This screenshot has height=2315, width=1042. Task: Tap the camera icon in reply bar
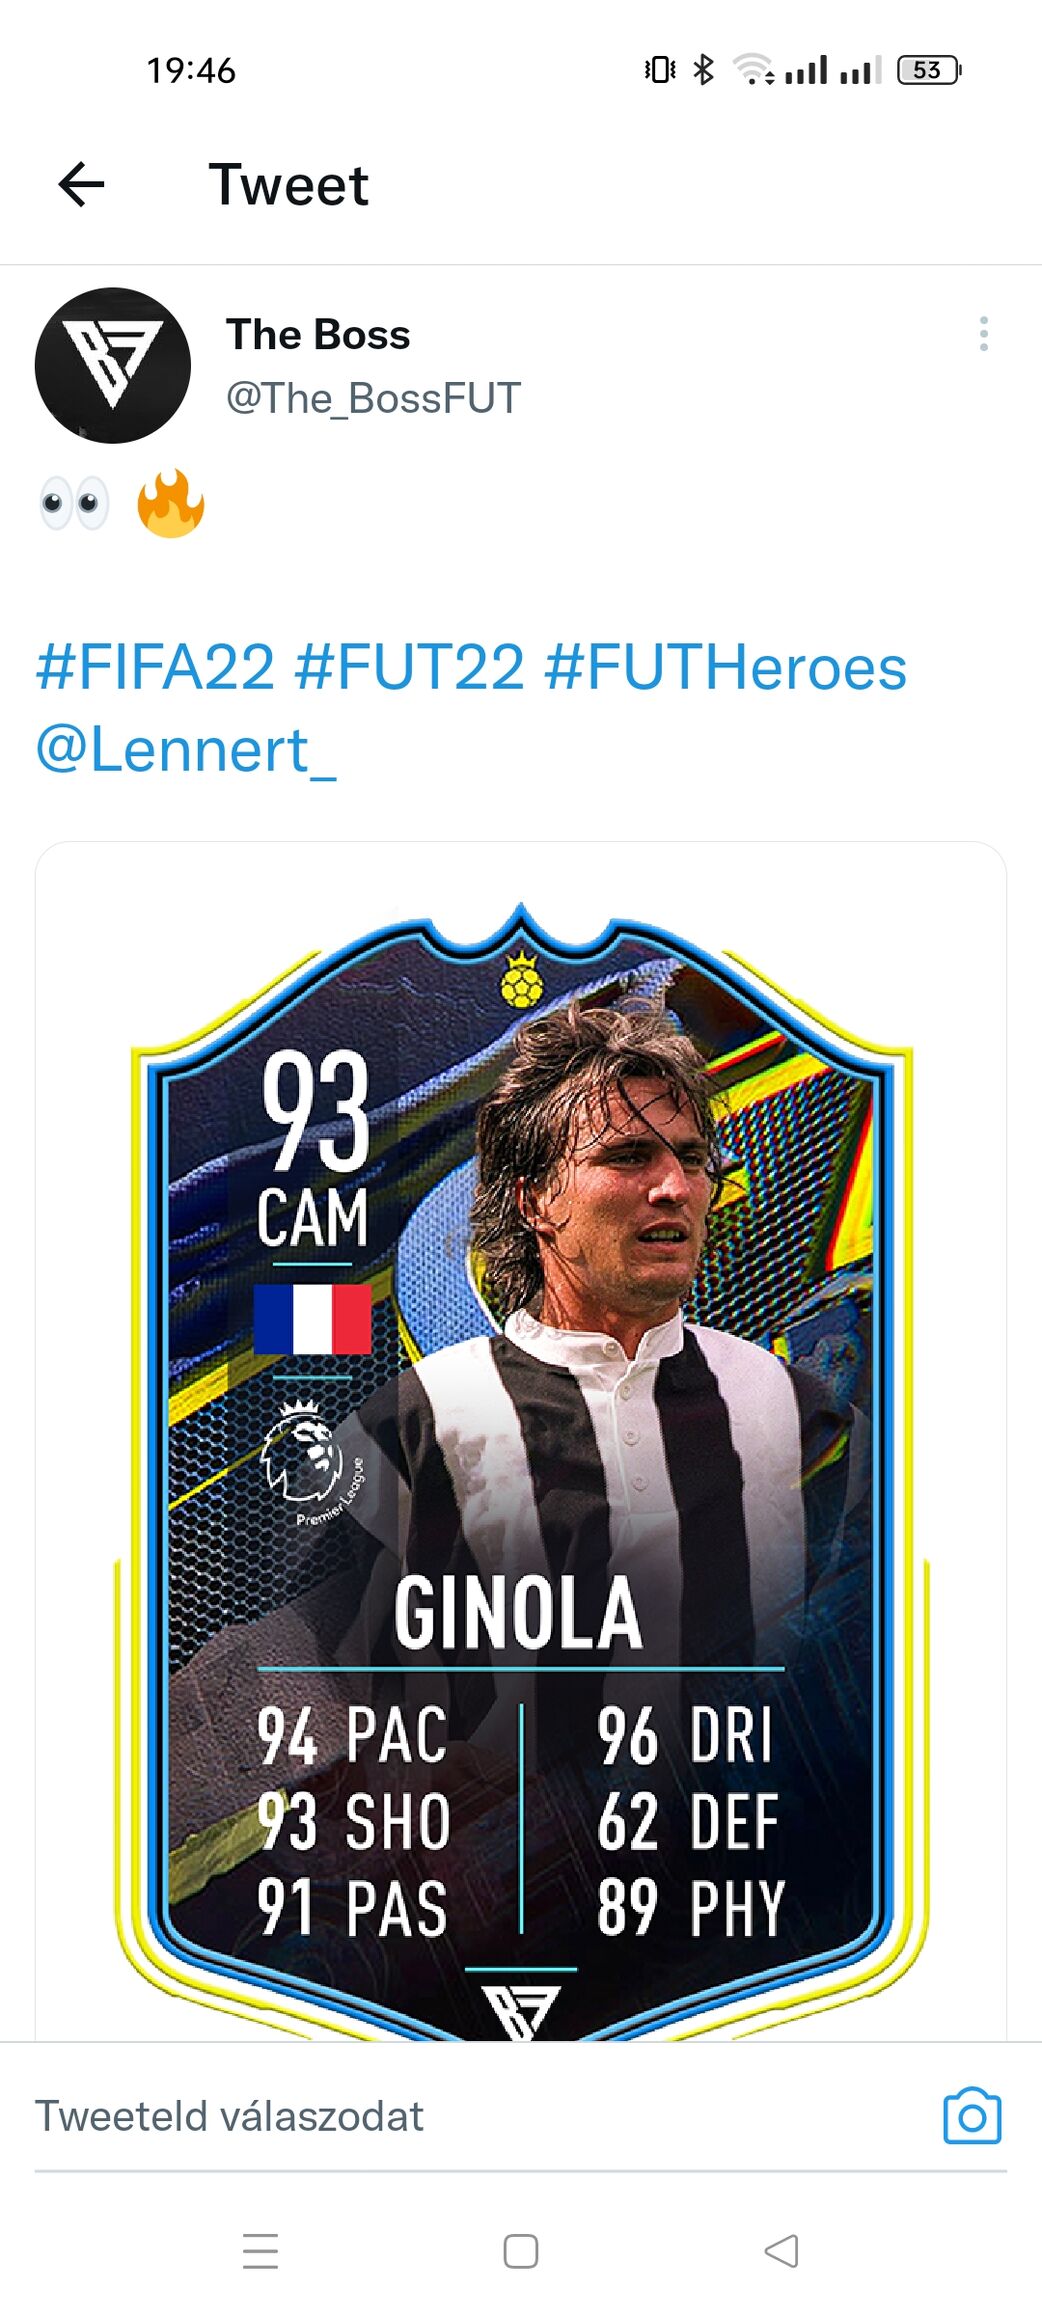pyautogui.click(x=972, y=2115)
